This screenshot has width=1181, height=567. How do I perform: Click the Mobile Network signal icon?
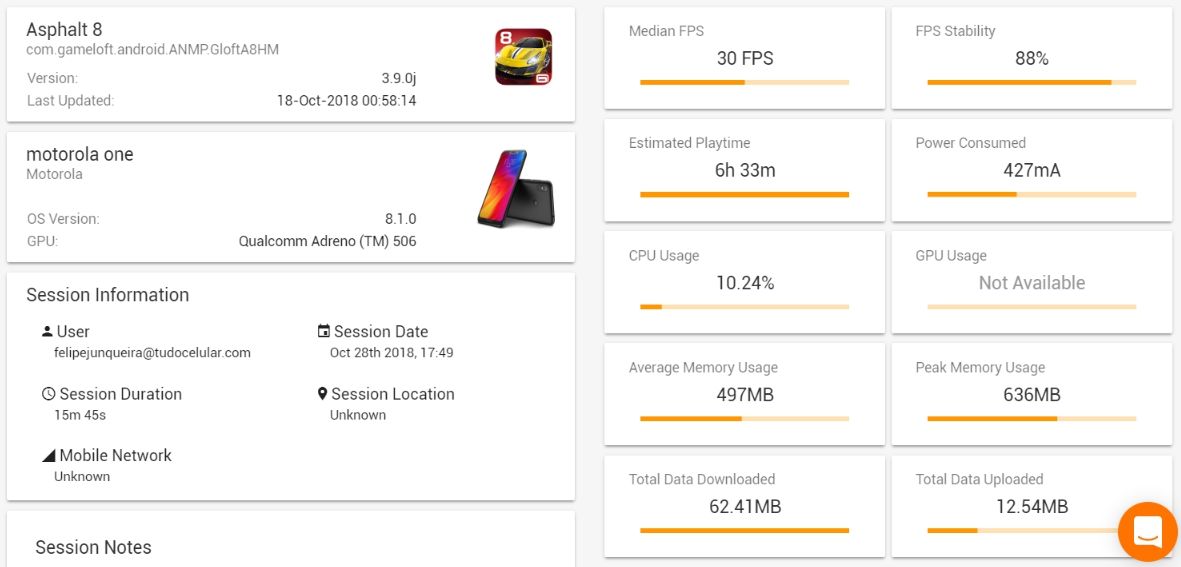[x=48, y=456]
